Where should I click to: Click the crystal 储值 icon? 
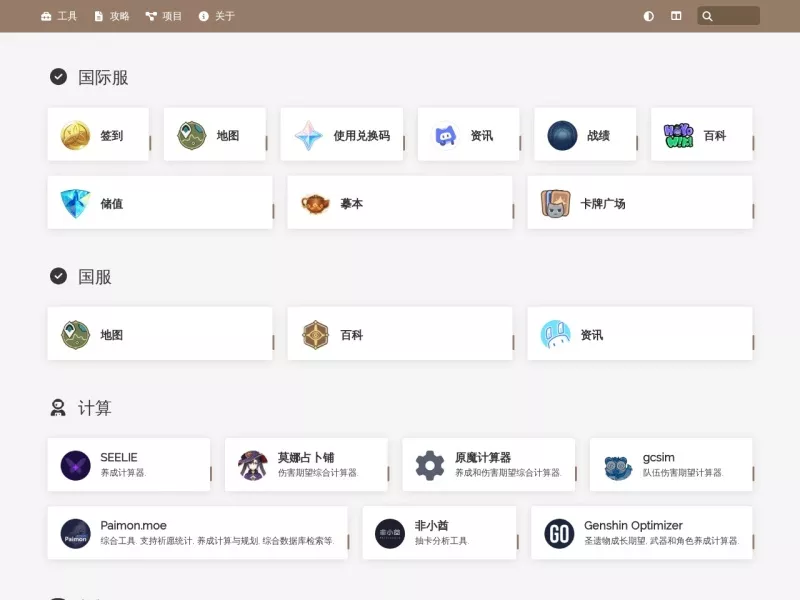pos(76,204)
